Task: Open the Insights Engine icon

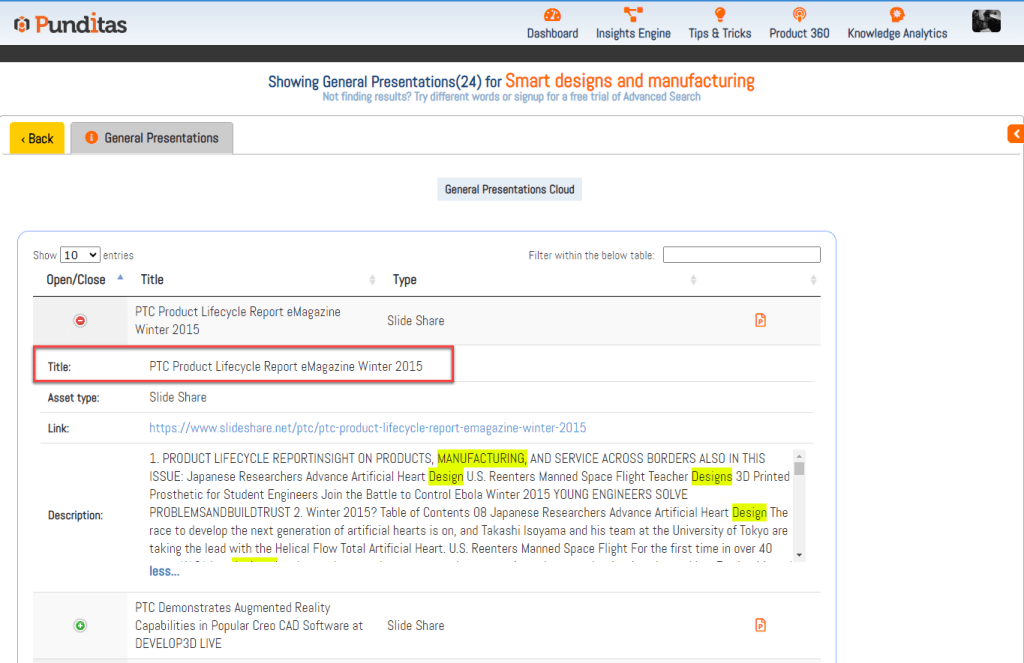Action: (x=633, y=15)
